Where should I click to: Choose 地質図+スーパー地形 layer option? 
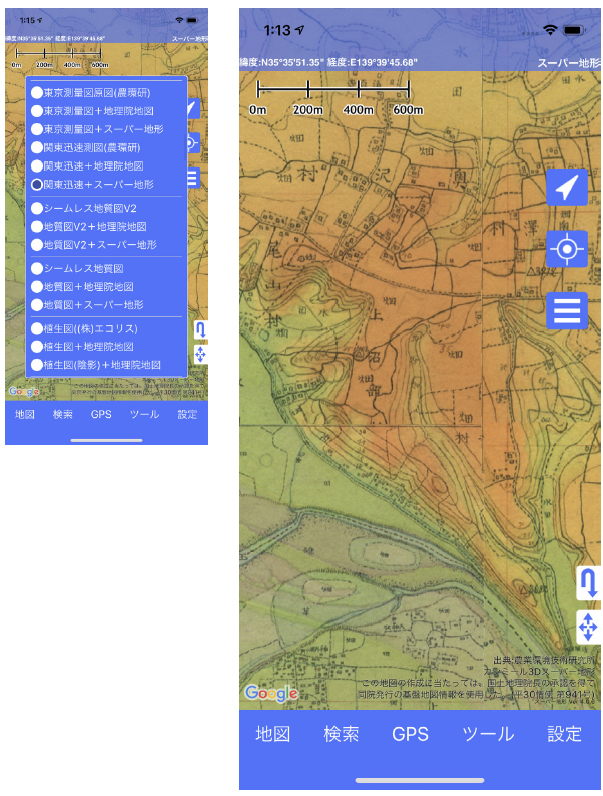pyautogui.click(x=37, y=305)
